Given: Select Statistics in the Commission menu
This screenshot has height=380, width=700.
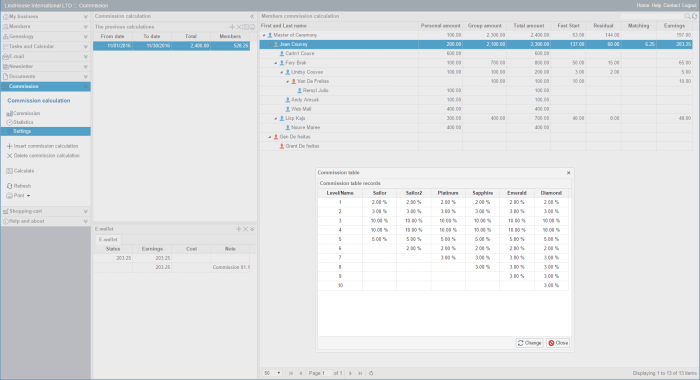Looking at the screenshot, I should (x=23, y=122).
